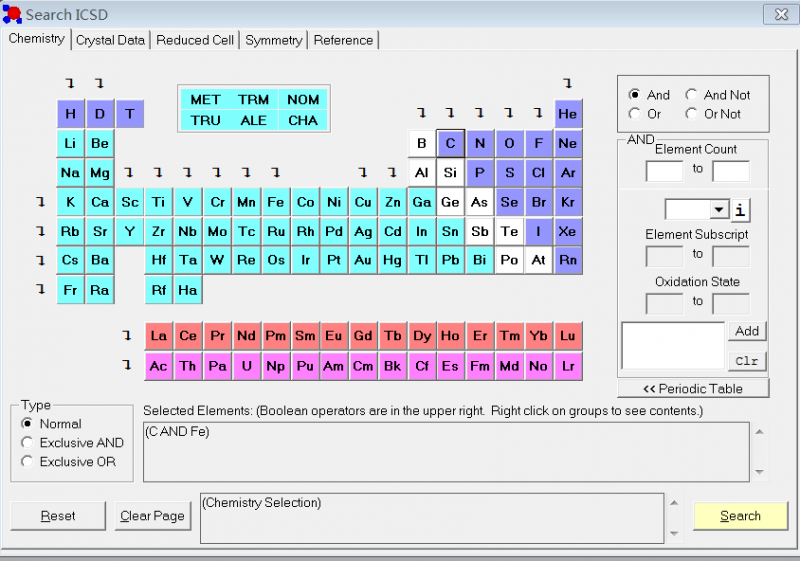Click the T tritium tile

[x=130, y=114]
